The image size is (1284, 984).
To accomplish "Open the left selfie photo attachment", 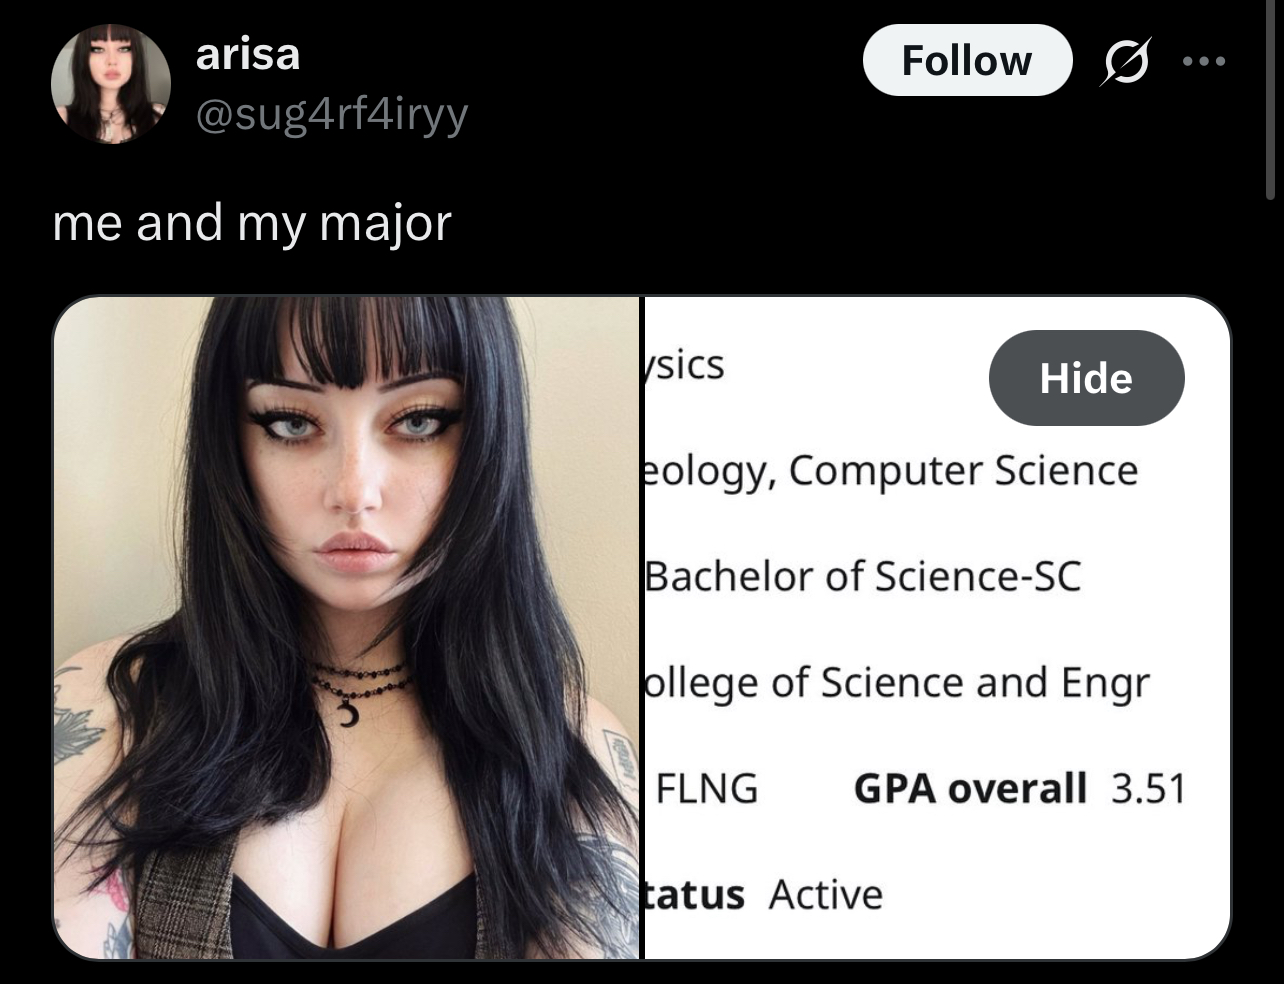I will click(x=346, y=628).
